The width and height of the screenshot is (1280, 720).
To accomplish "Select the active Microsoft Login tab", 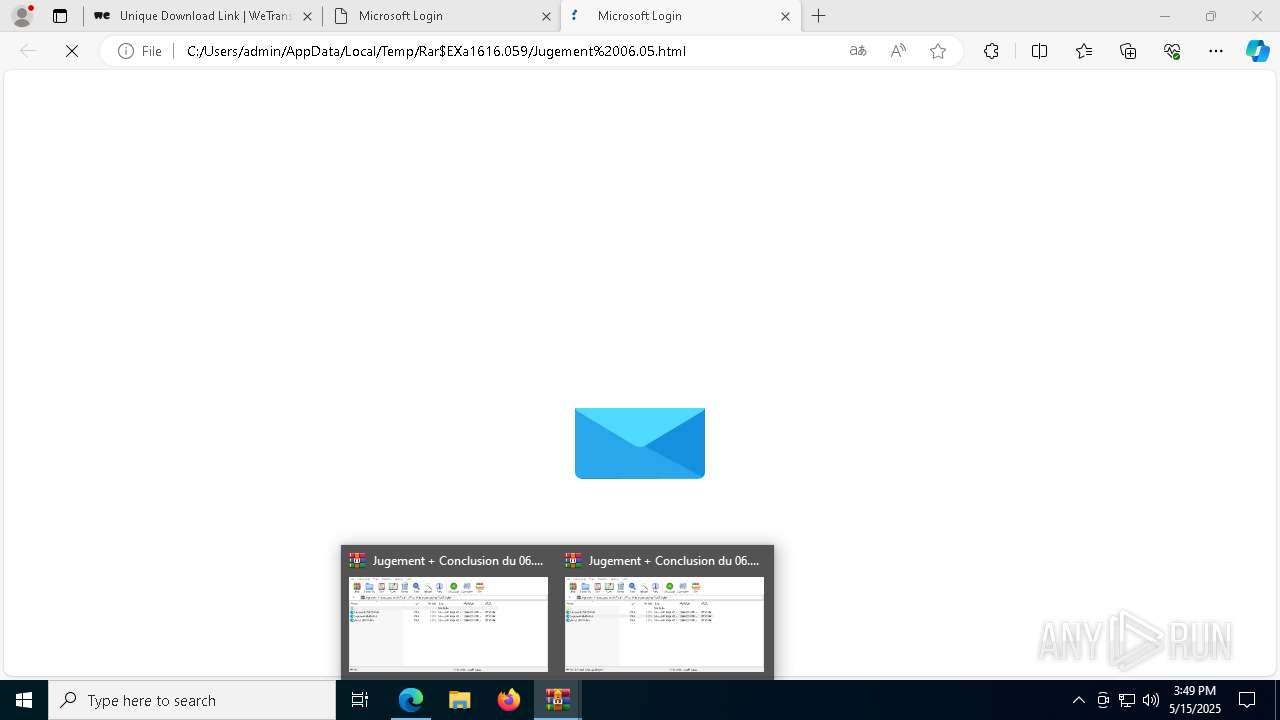I will tap(681, 16).
